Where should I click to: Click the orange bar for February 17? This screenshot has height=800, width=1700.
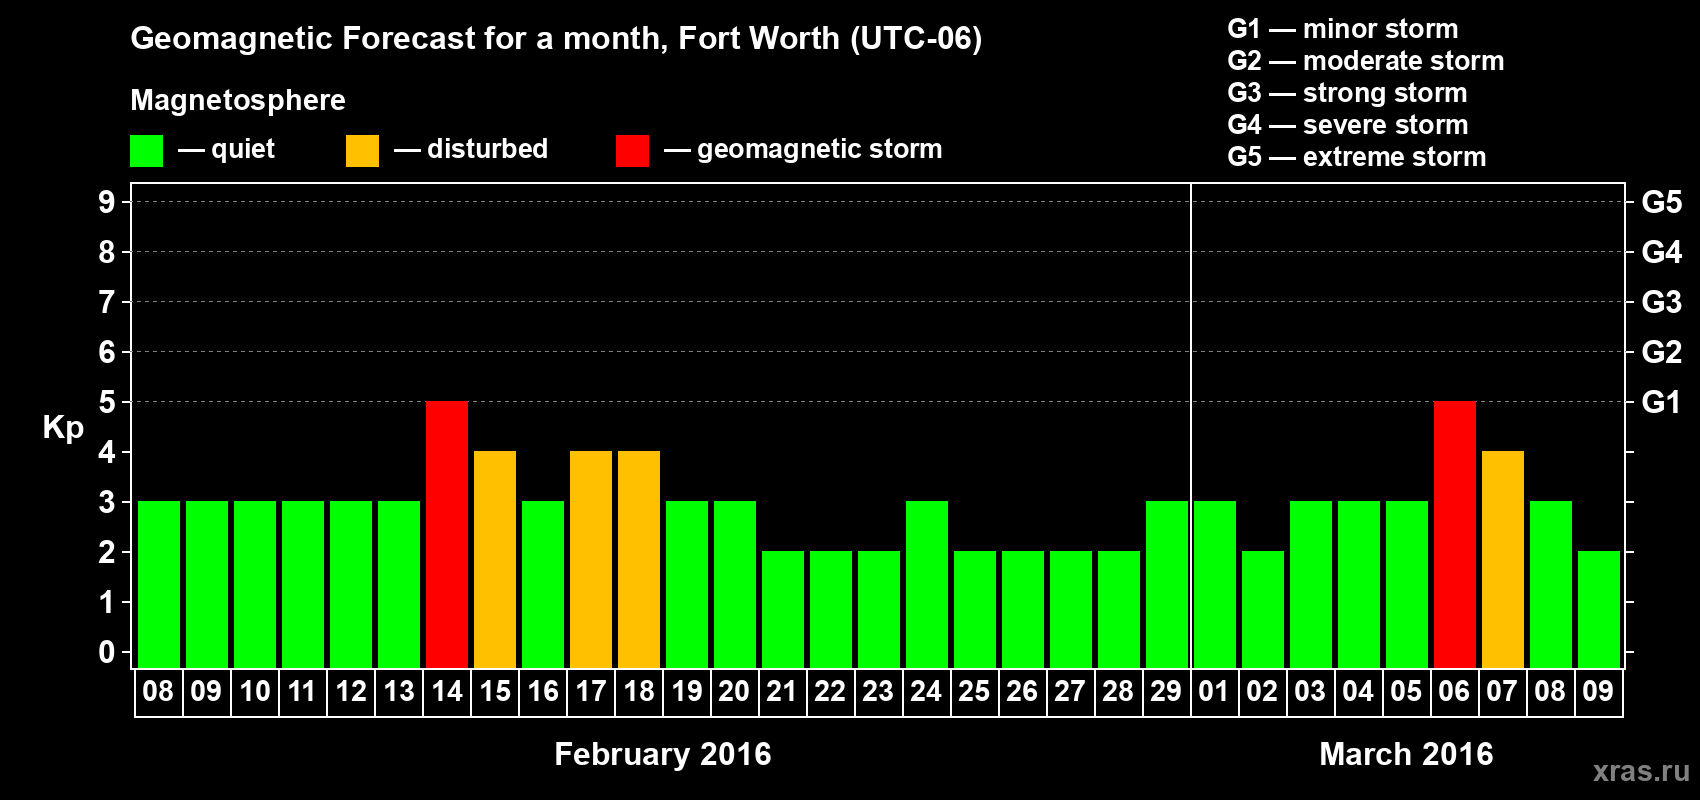tap(591, 560)
